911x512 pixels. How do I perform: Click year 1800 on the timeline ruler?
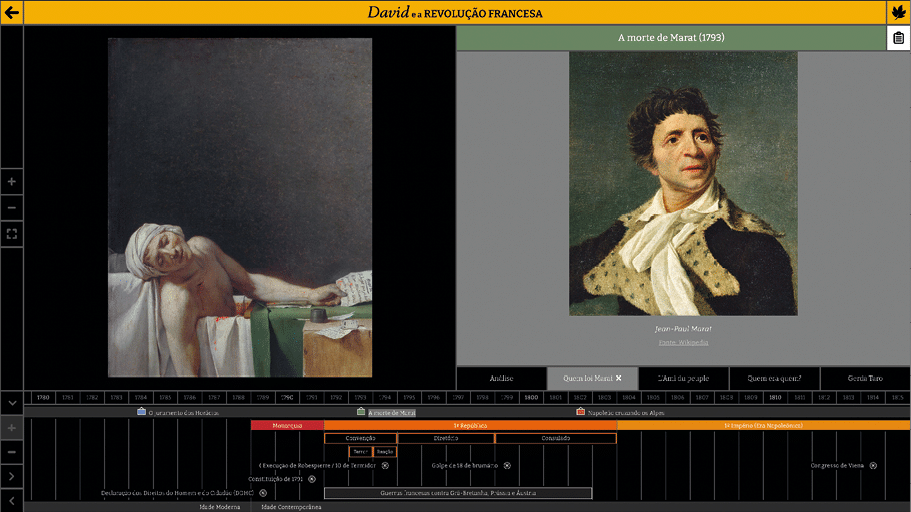[x=531, y=398]
